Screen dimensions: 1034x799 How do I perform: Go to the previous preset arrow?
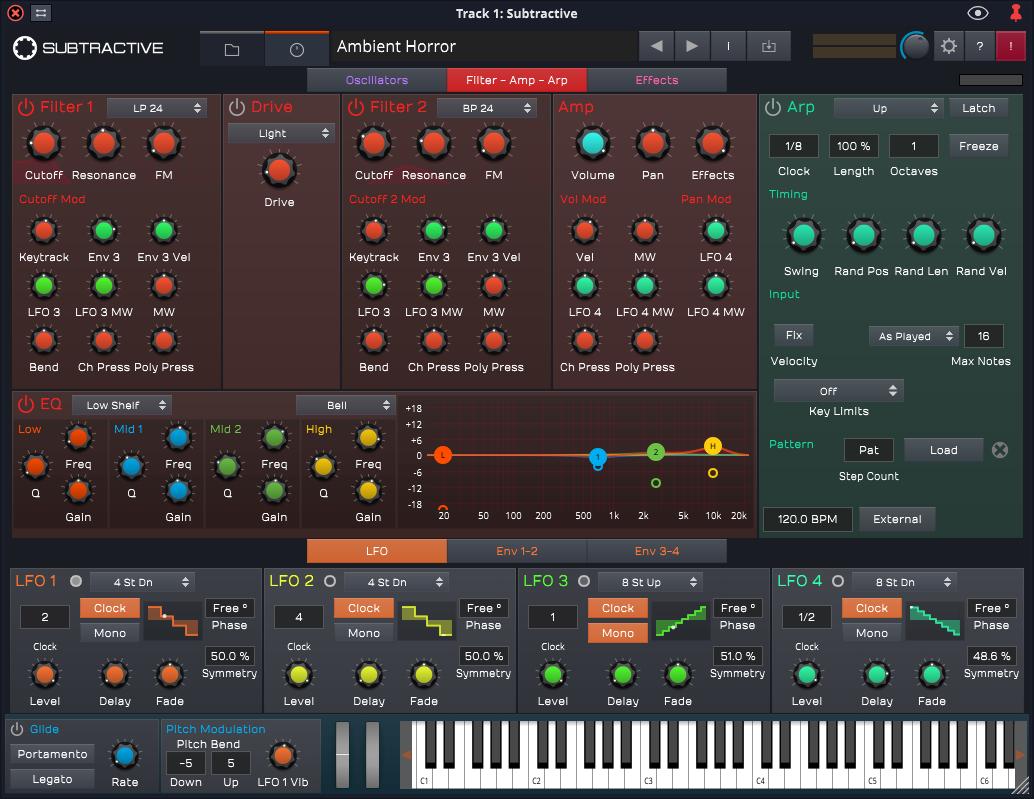click(656, 46)
